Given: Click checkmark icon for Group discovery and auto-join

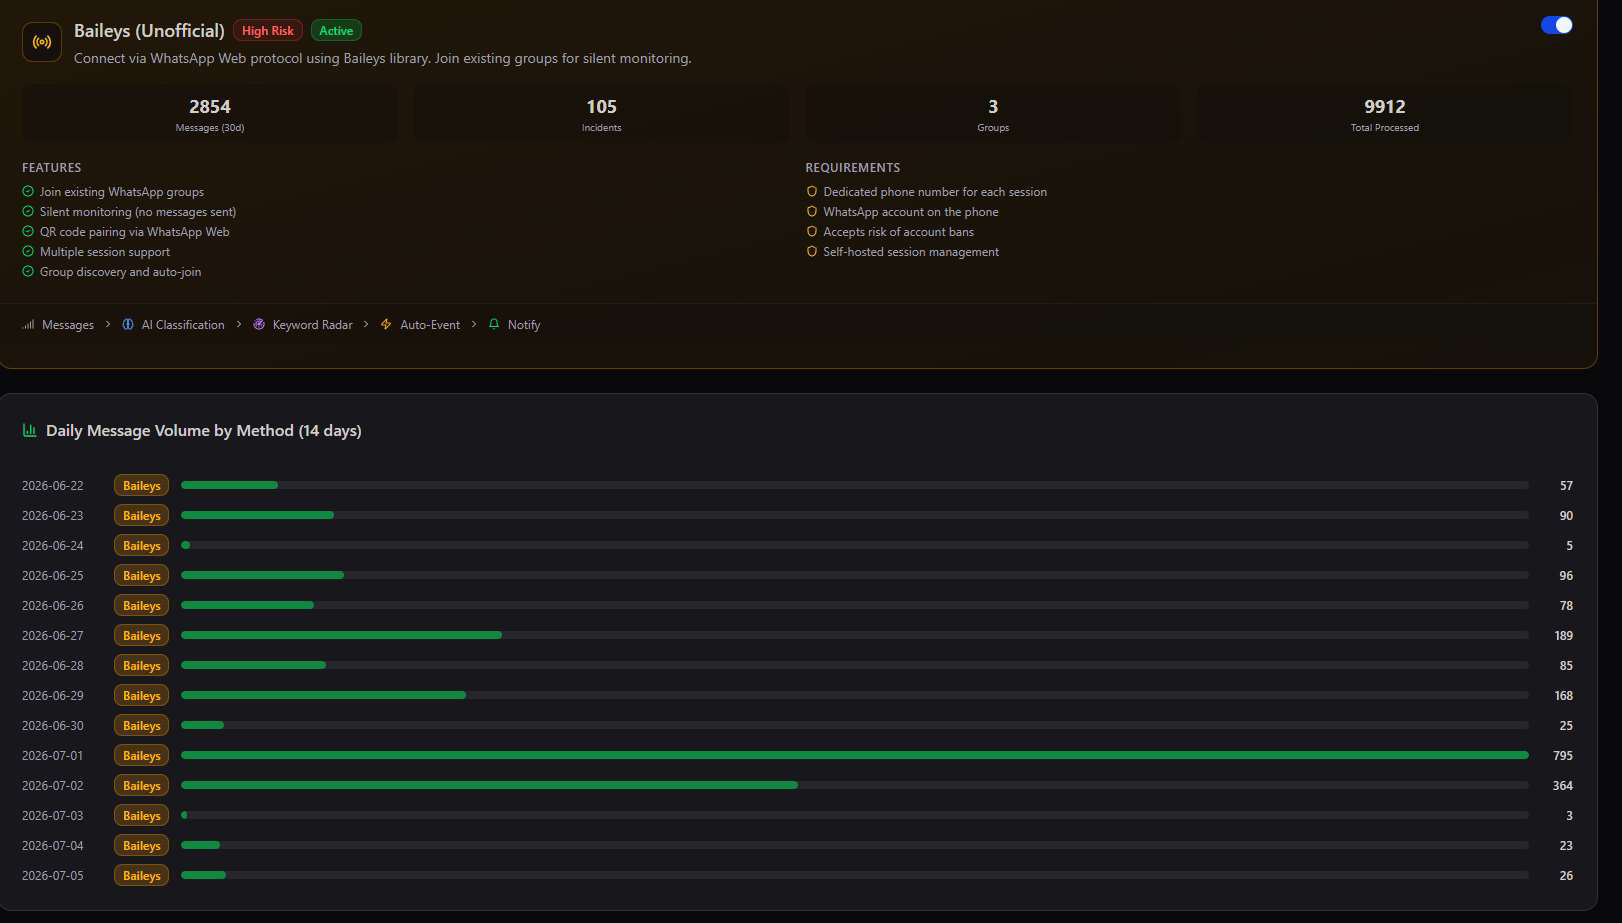Looking at the screenshot, I should (28, 271).
